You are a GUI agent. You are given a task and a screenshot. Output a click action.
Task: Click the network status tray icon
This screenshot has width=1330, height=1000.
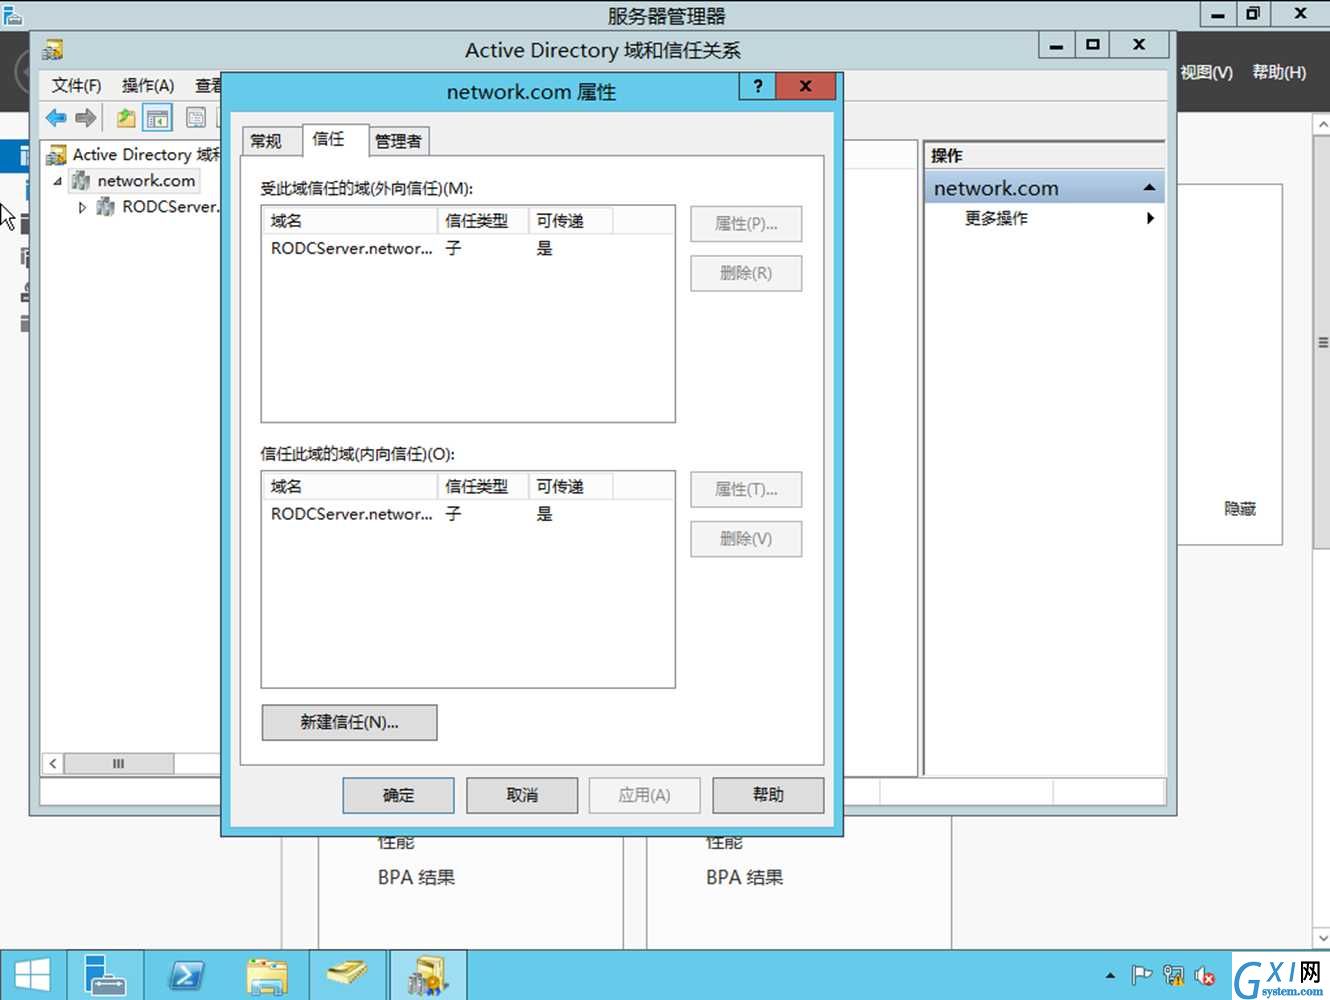coord(1174,975)
